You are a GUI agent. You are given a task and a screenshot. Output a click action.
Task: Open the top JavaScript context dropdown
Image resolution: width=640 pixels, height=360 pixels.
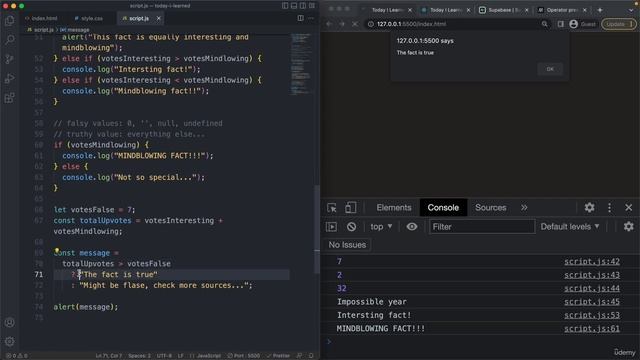[x=381, y=227]
